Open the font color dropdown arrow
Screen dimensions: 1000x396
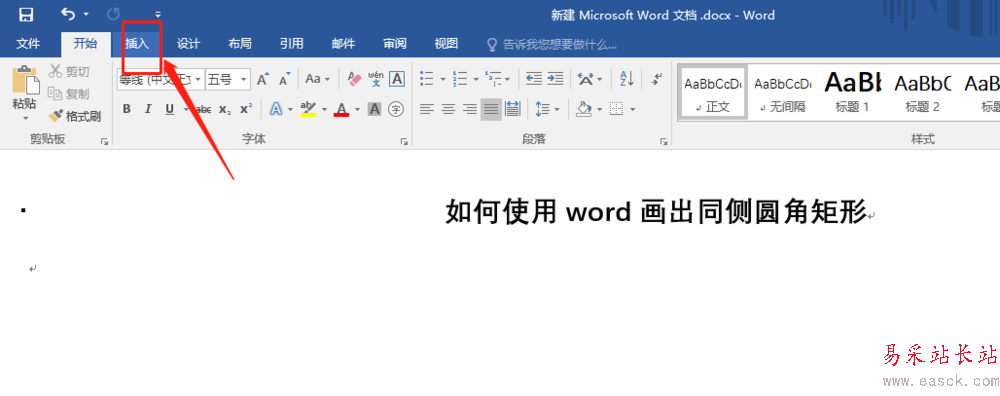pos(357,110)
